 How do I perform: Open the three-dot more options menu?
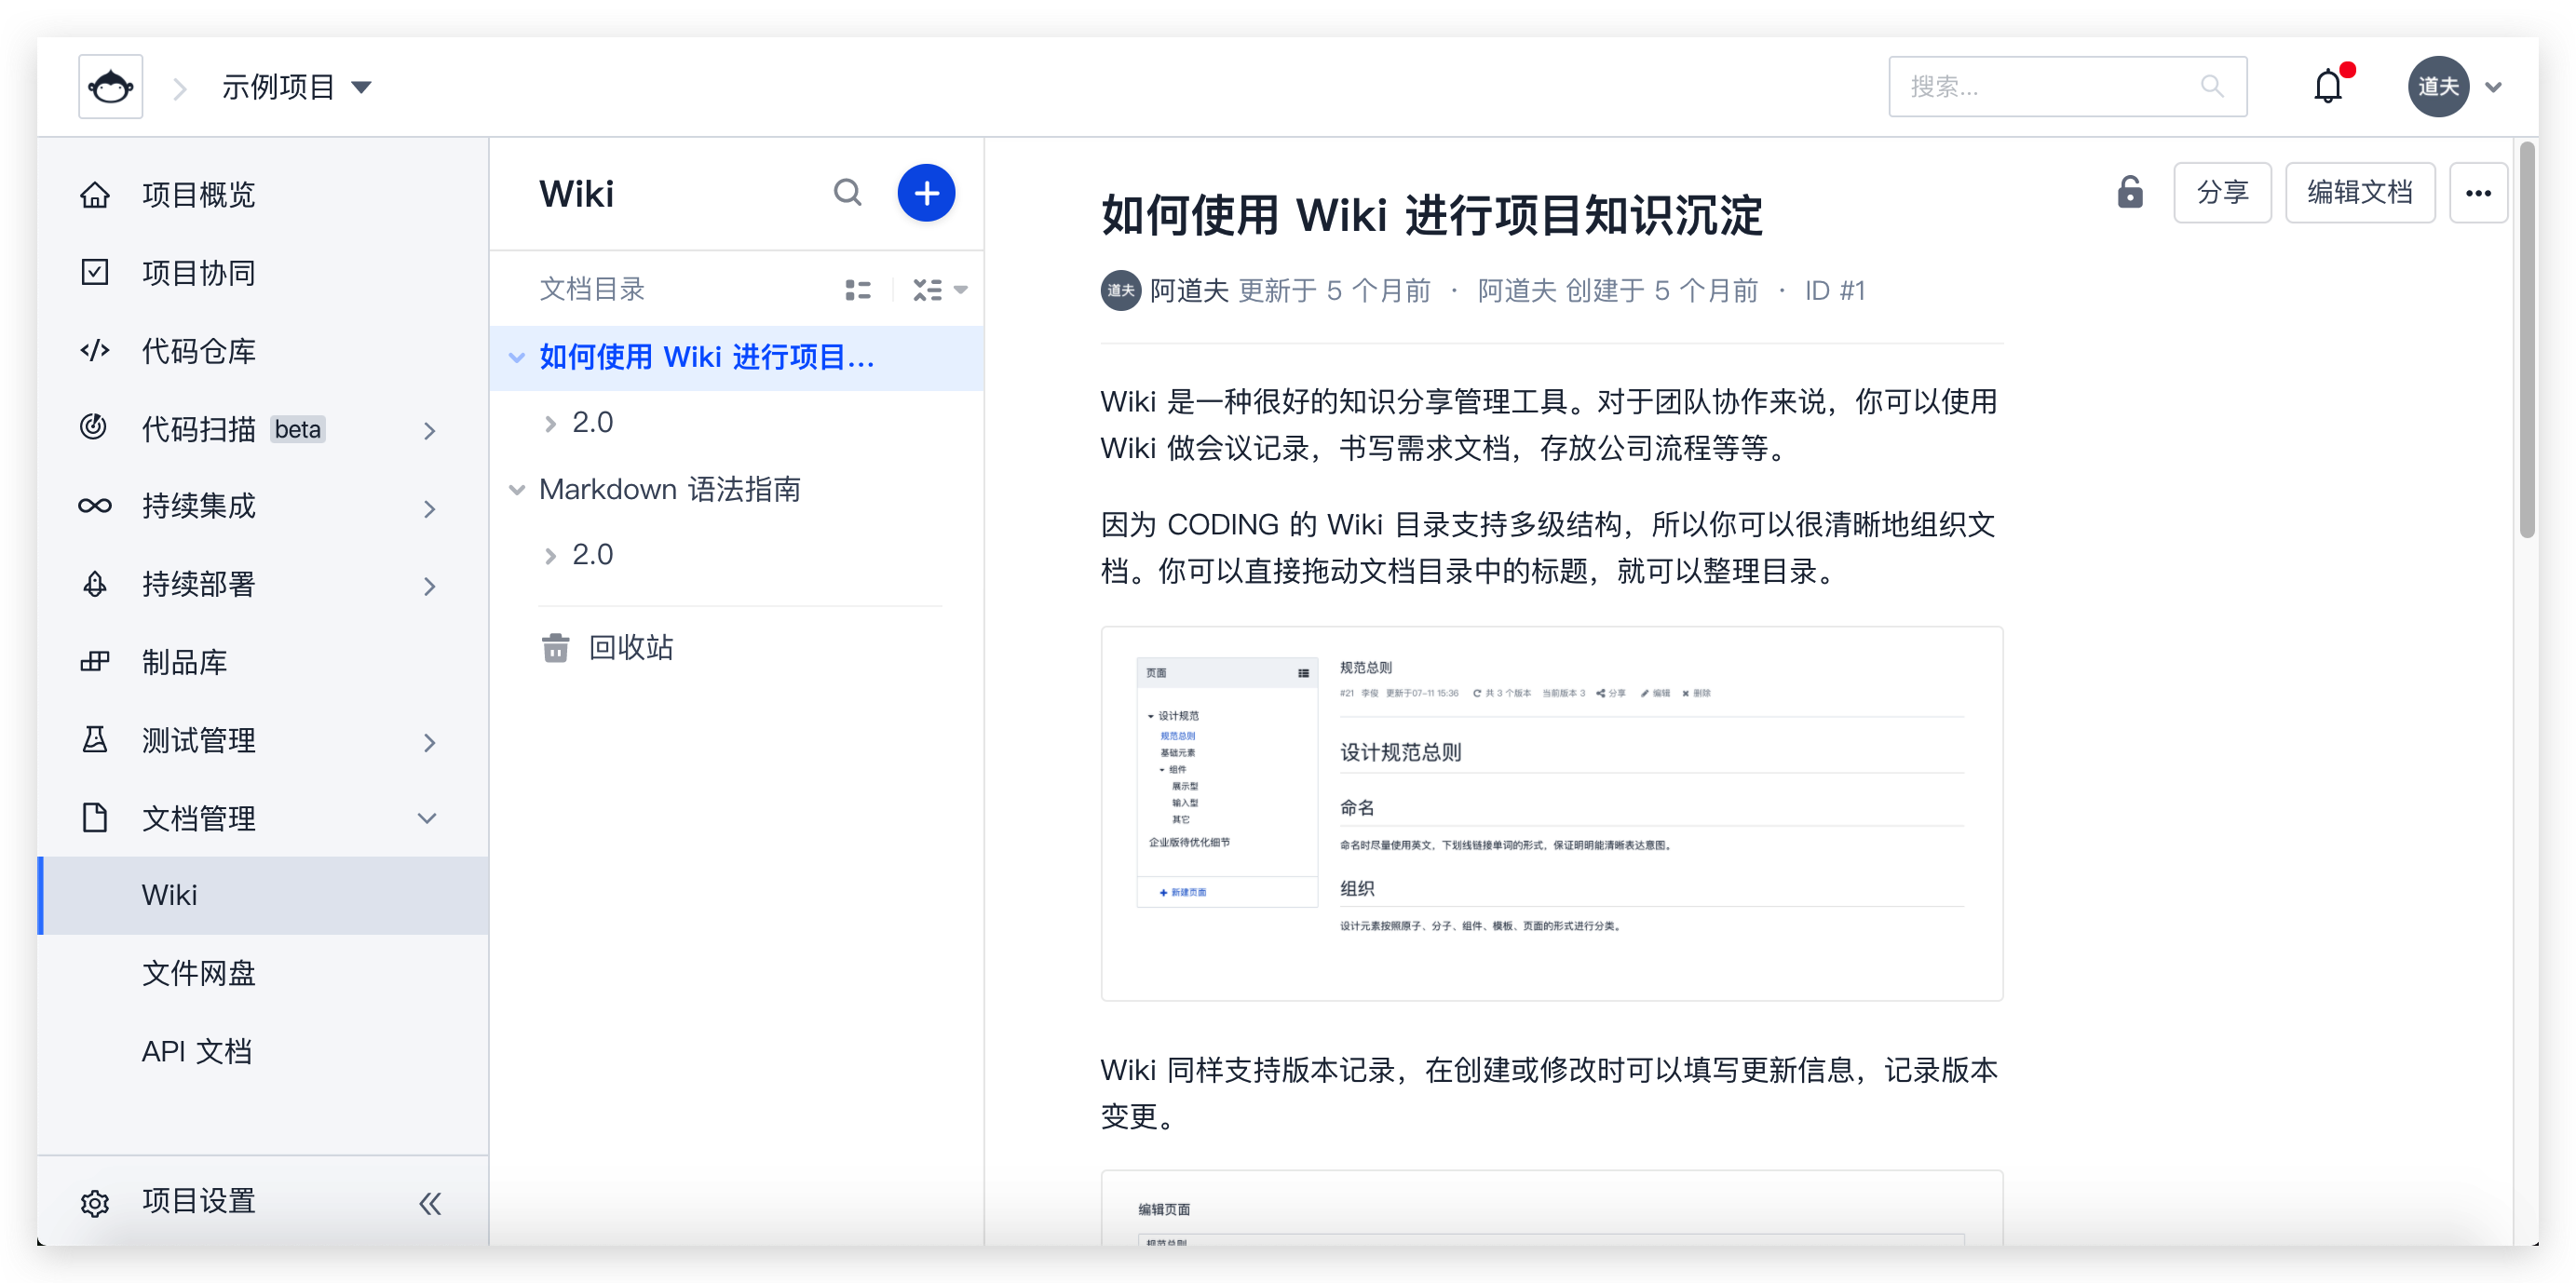[2477, 193]
